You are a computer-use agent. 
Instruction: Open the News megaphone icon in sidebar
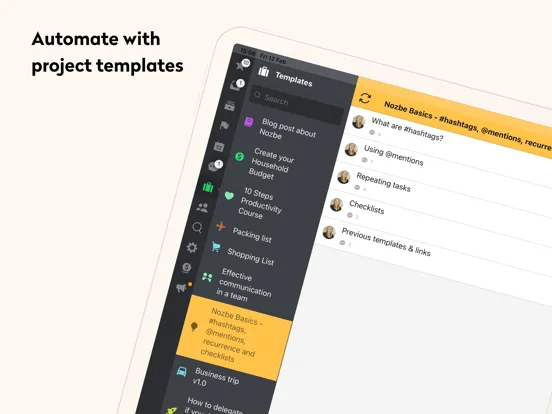pos(182,287)
